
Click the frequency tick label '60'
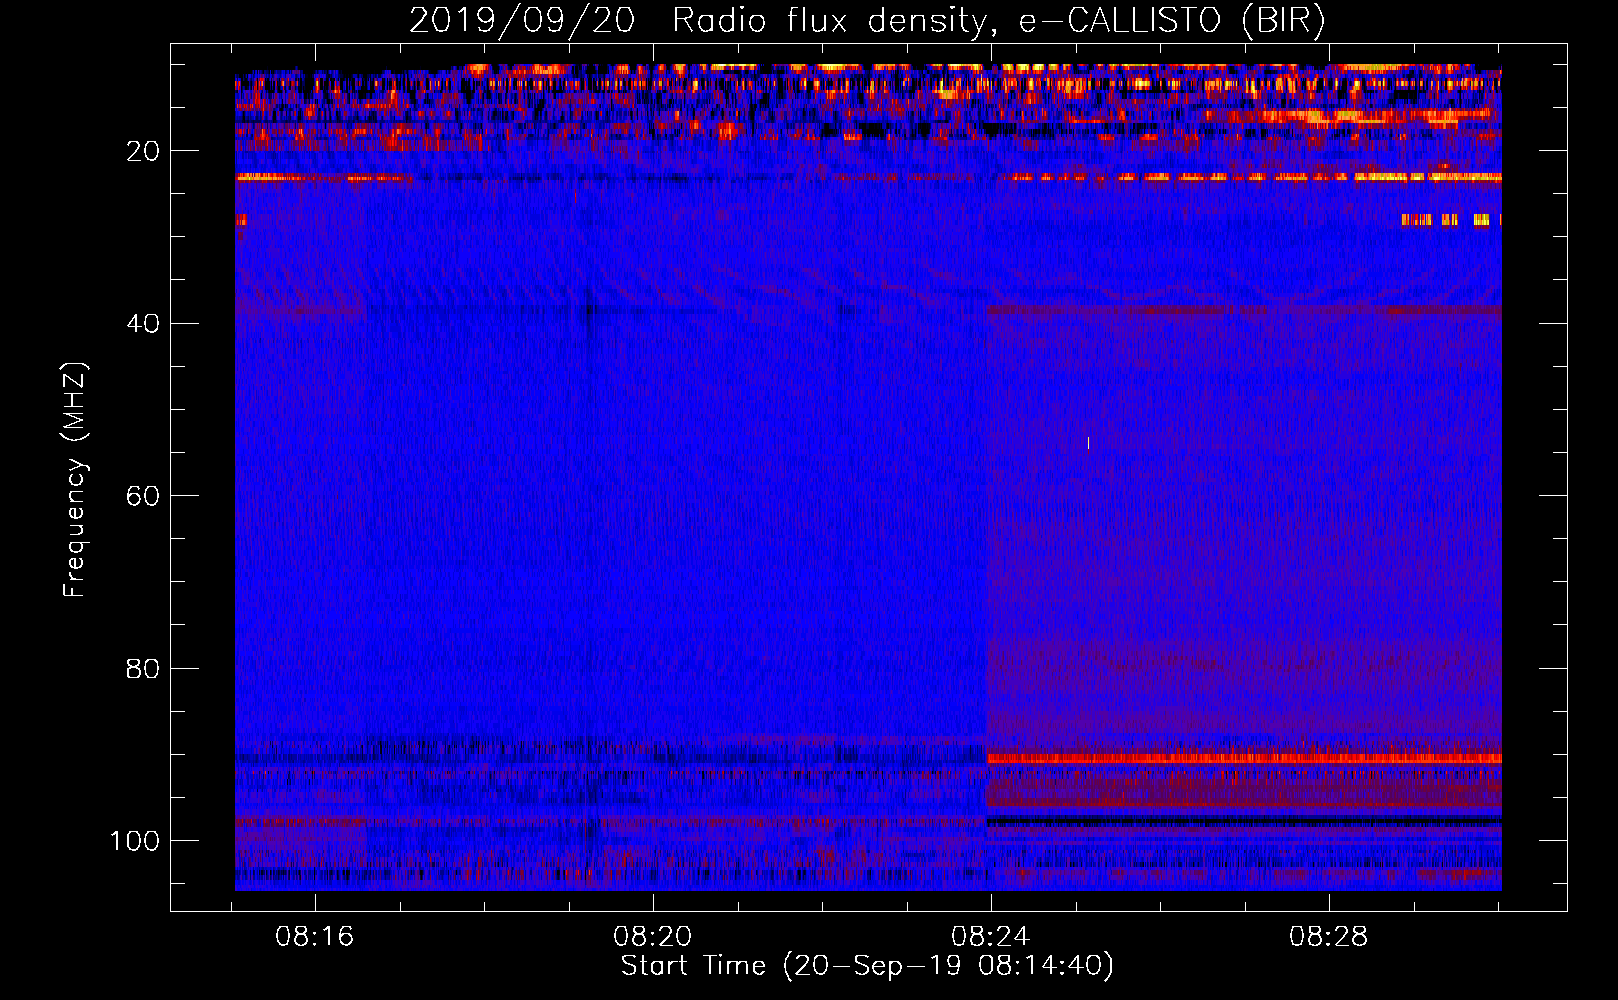[142, 496]
